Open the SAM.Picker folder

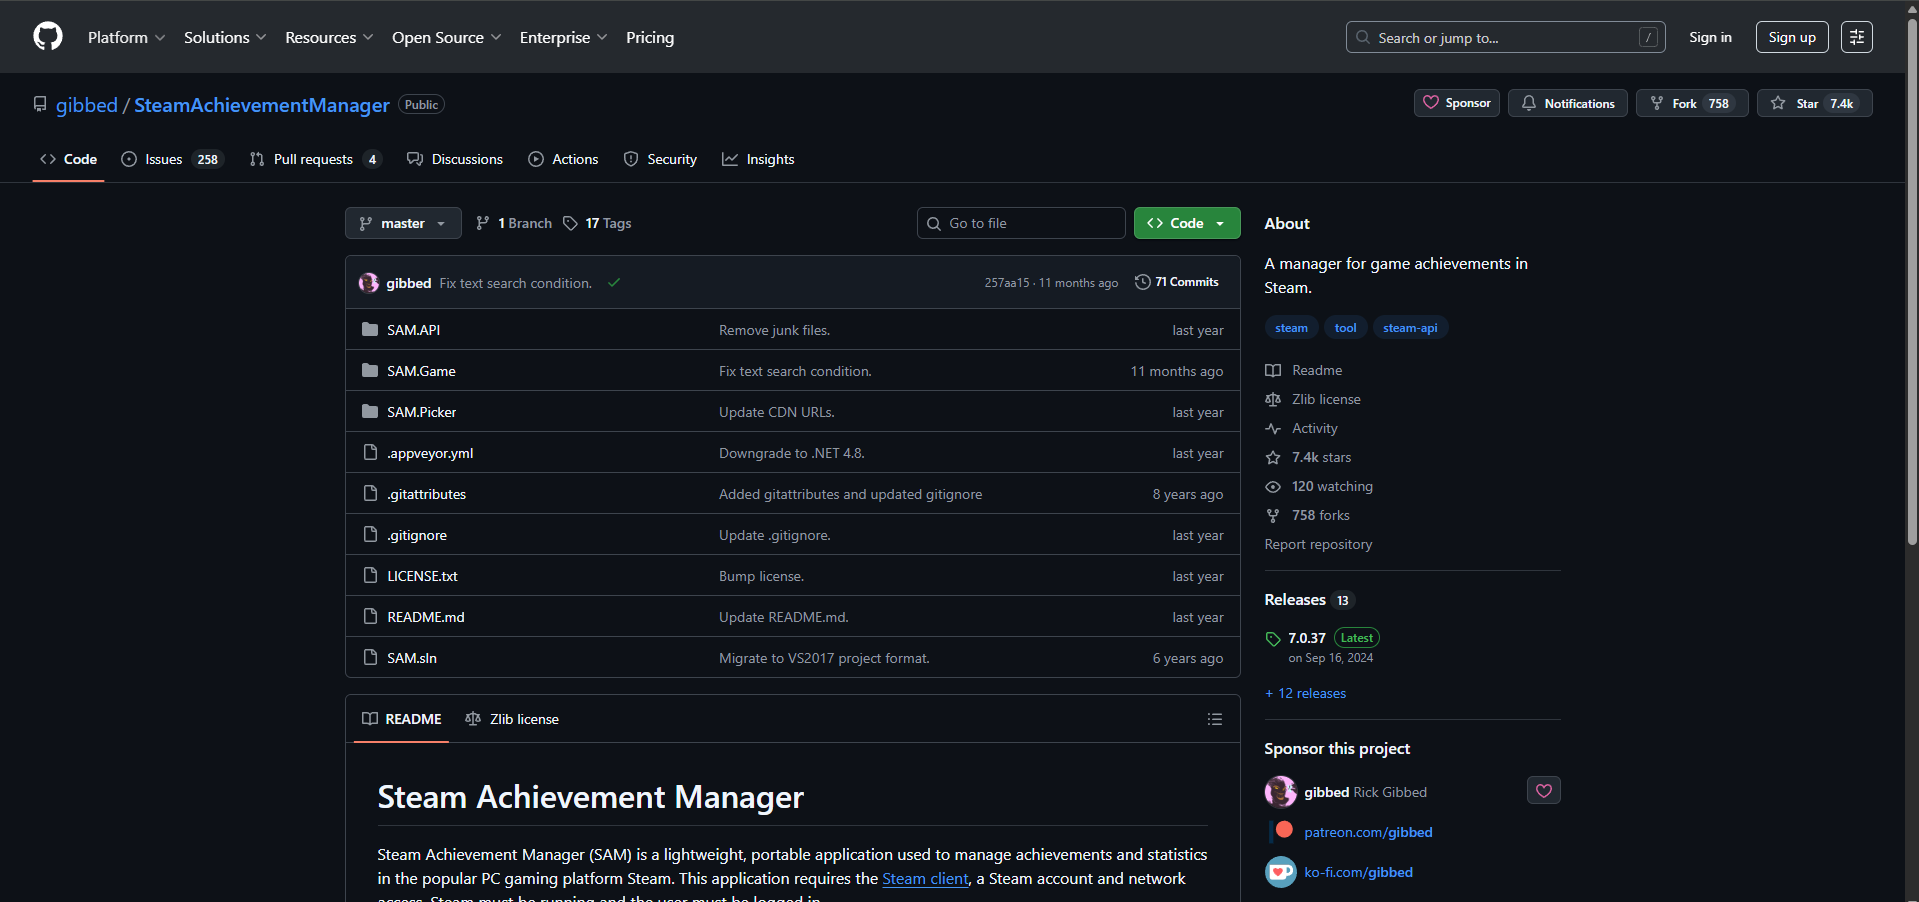tap(421, 412)
